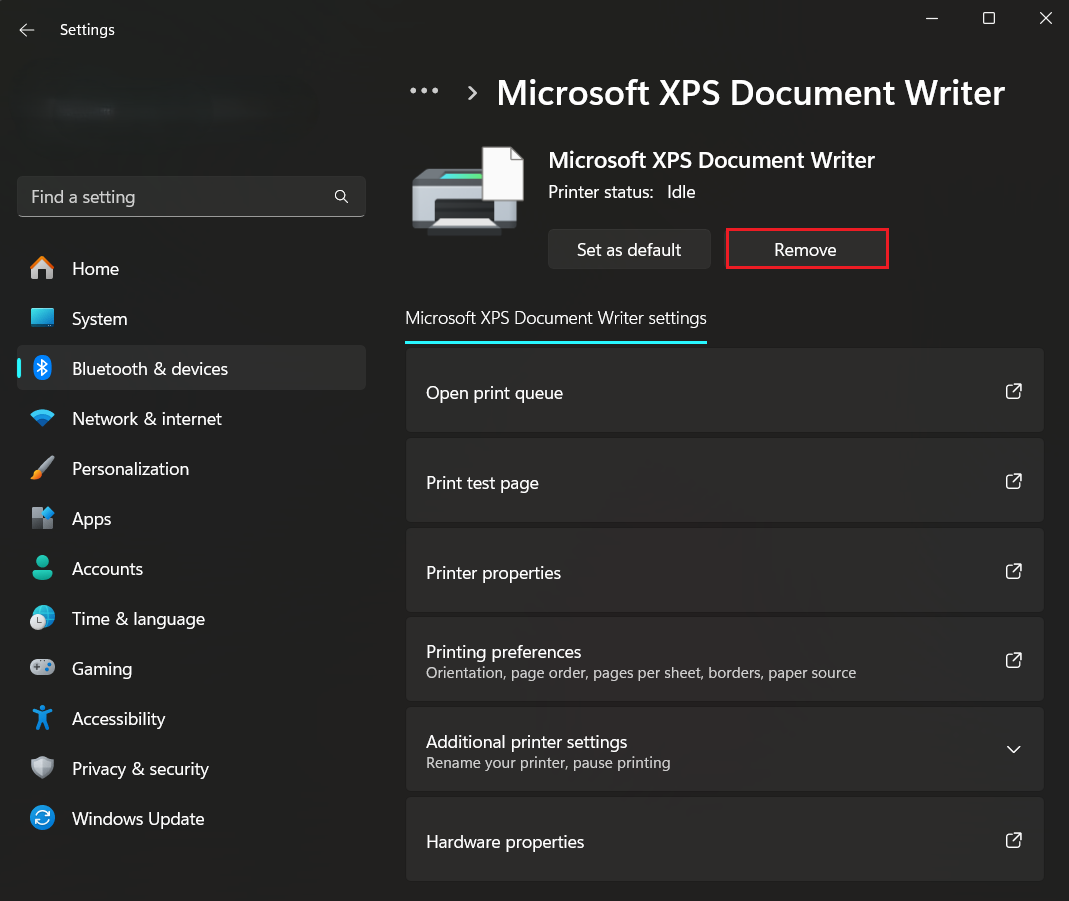This screenshot has height=901, width=1069.
Task: Expand Additional printer settings chevron
Action: (x=1013, y=750)
